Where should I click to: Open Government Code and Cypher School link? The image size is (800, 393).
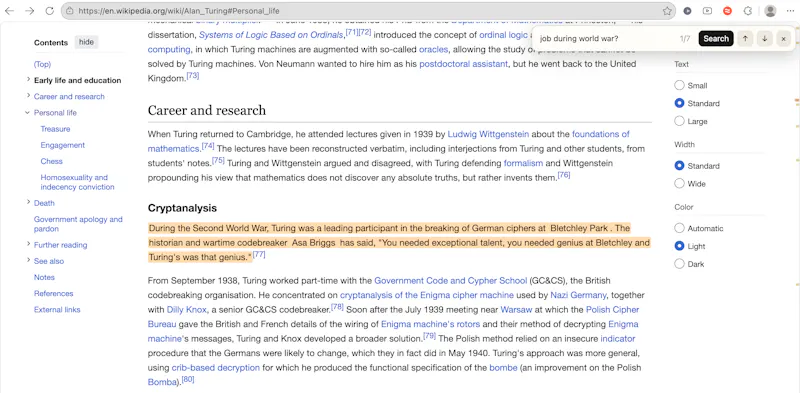pyautogui.click(x=451, y=281)
